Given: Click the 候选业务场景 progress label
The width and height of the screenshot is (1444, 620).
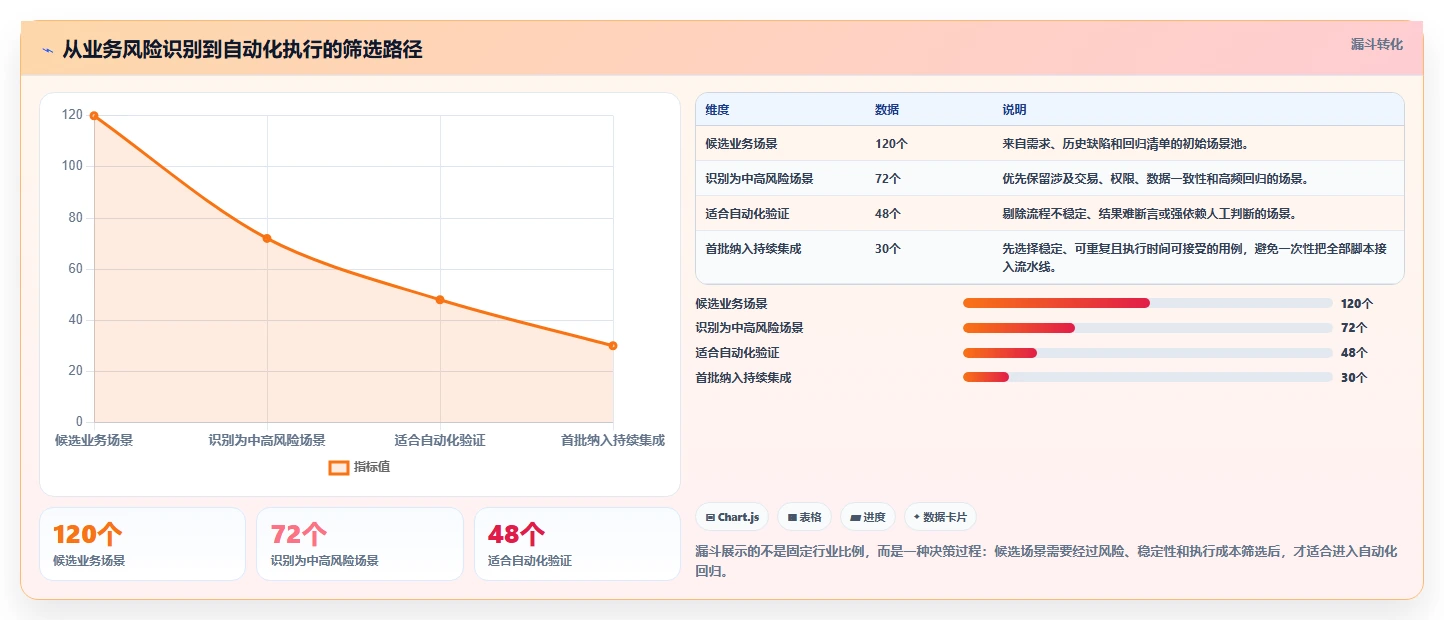Looking at the screenshot, I should point(731,303).
